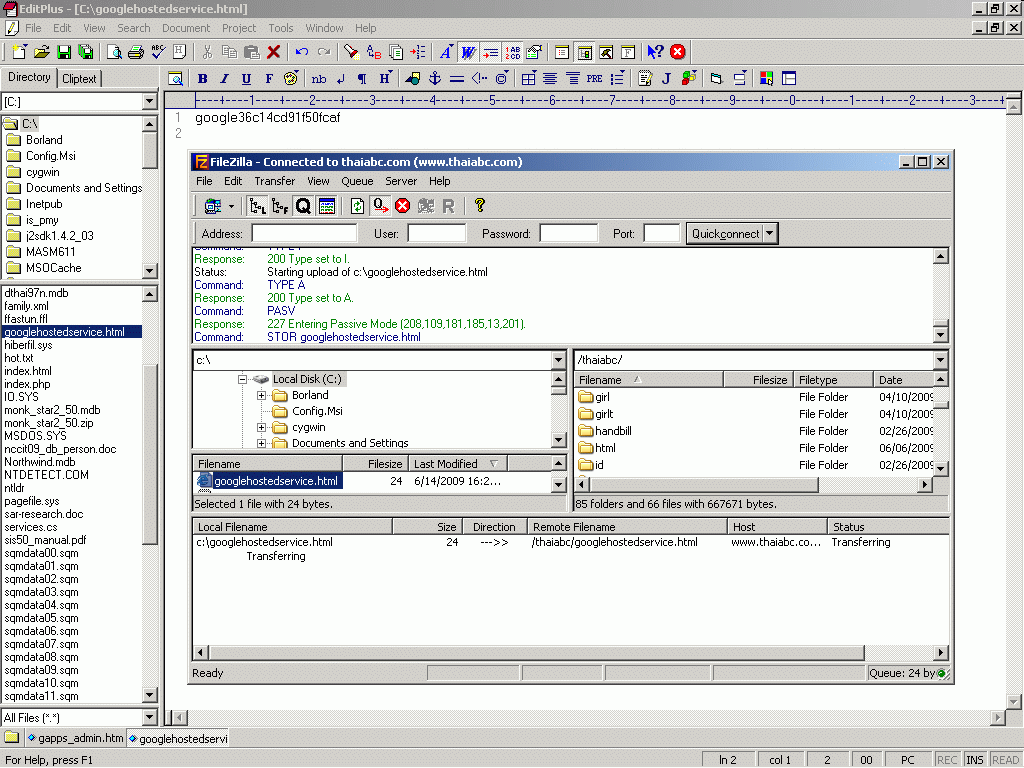Screen dimensions: 1024x768
Task: Insert anchor using the anchor icon
Action: 435,78
